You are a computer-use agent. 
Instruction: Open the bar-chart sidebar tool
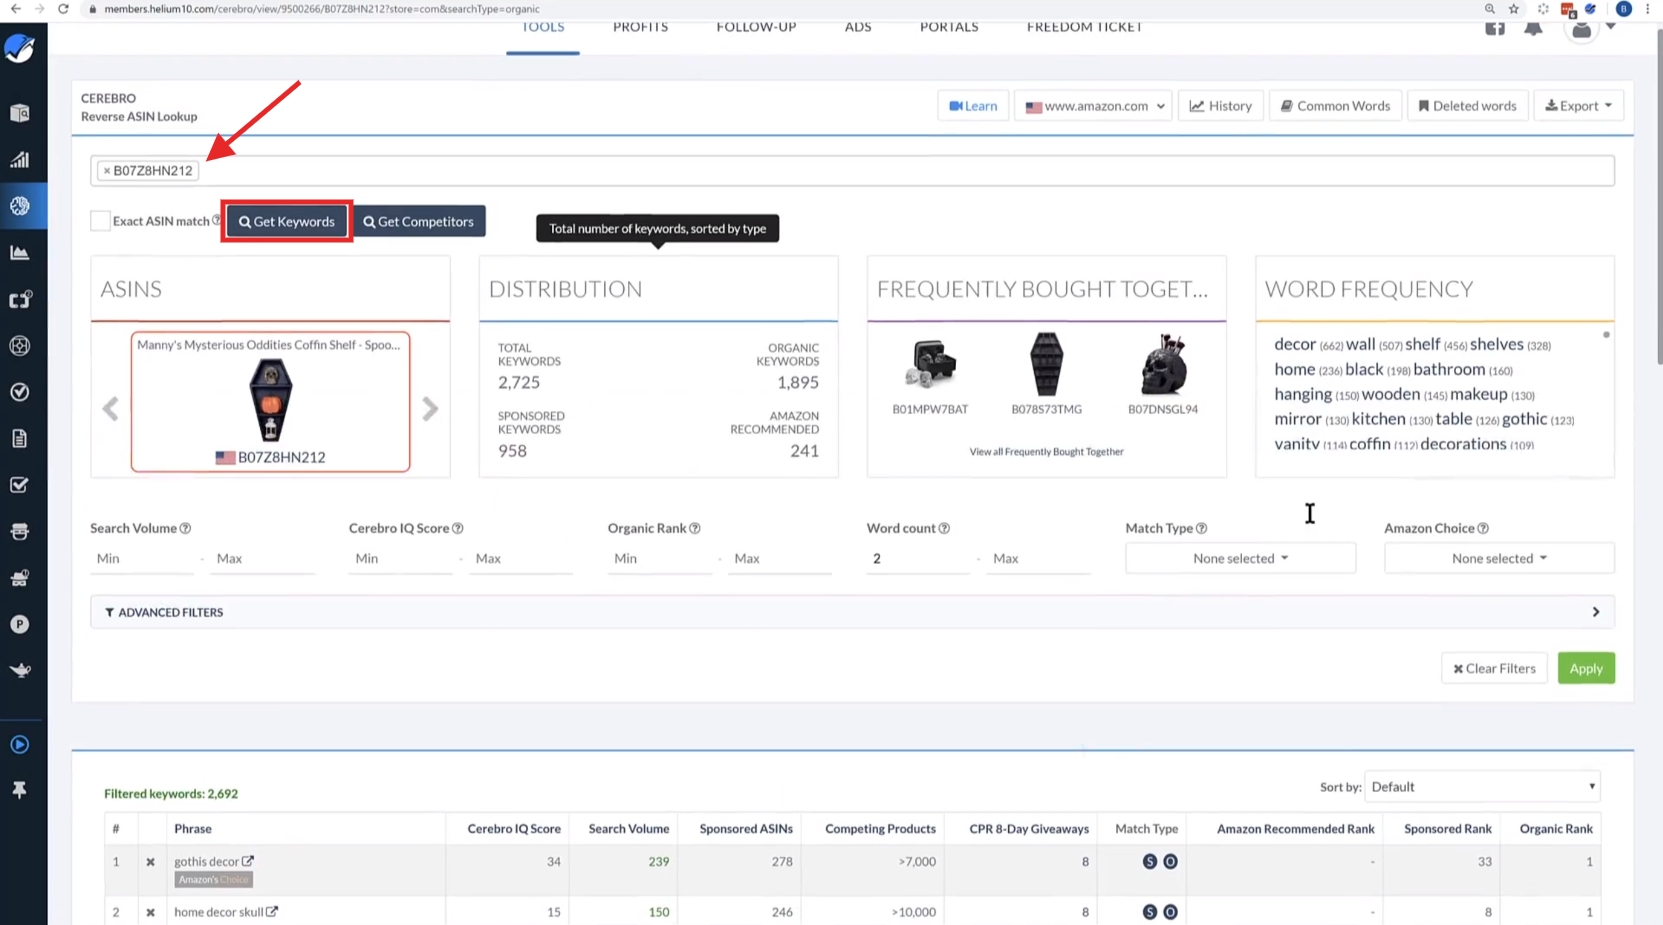pos(20,159)
